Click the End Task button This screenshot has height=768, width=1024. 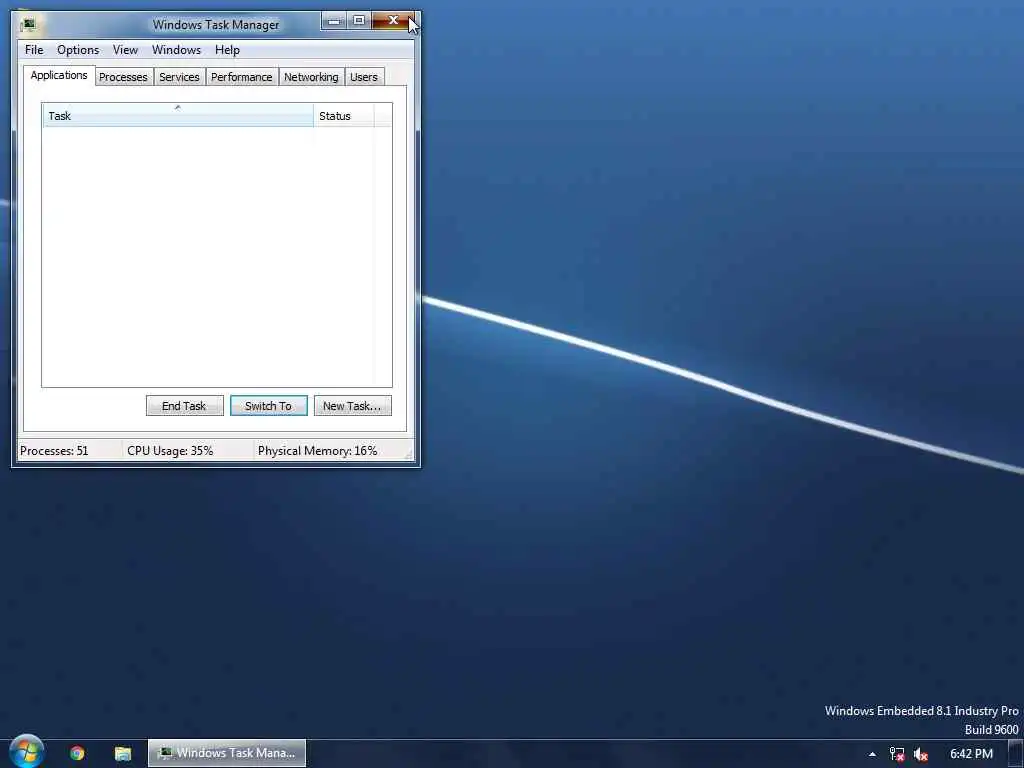pos(184,406)
